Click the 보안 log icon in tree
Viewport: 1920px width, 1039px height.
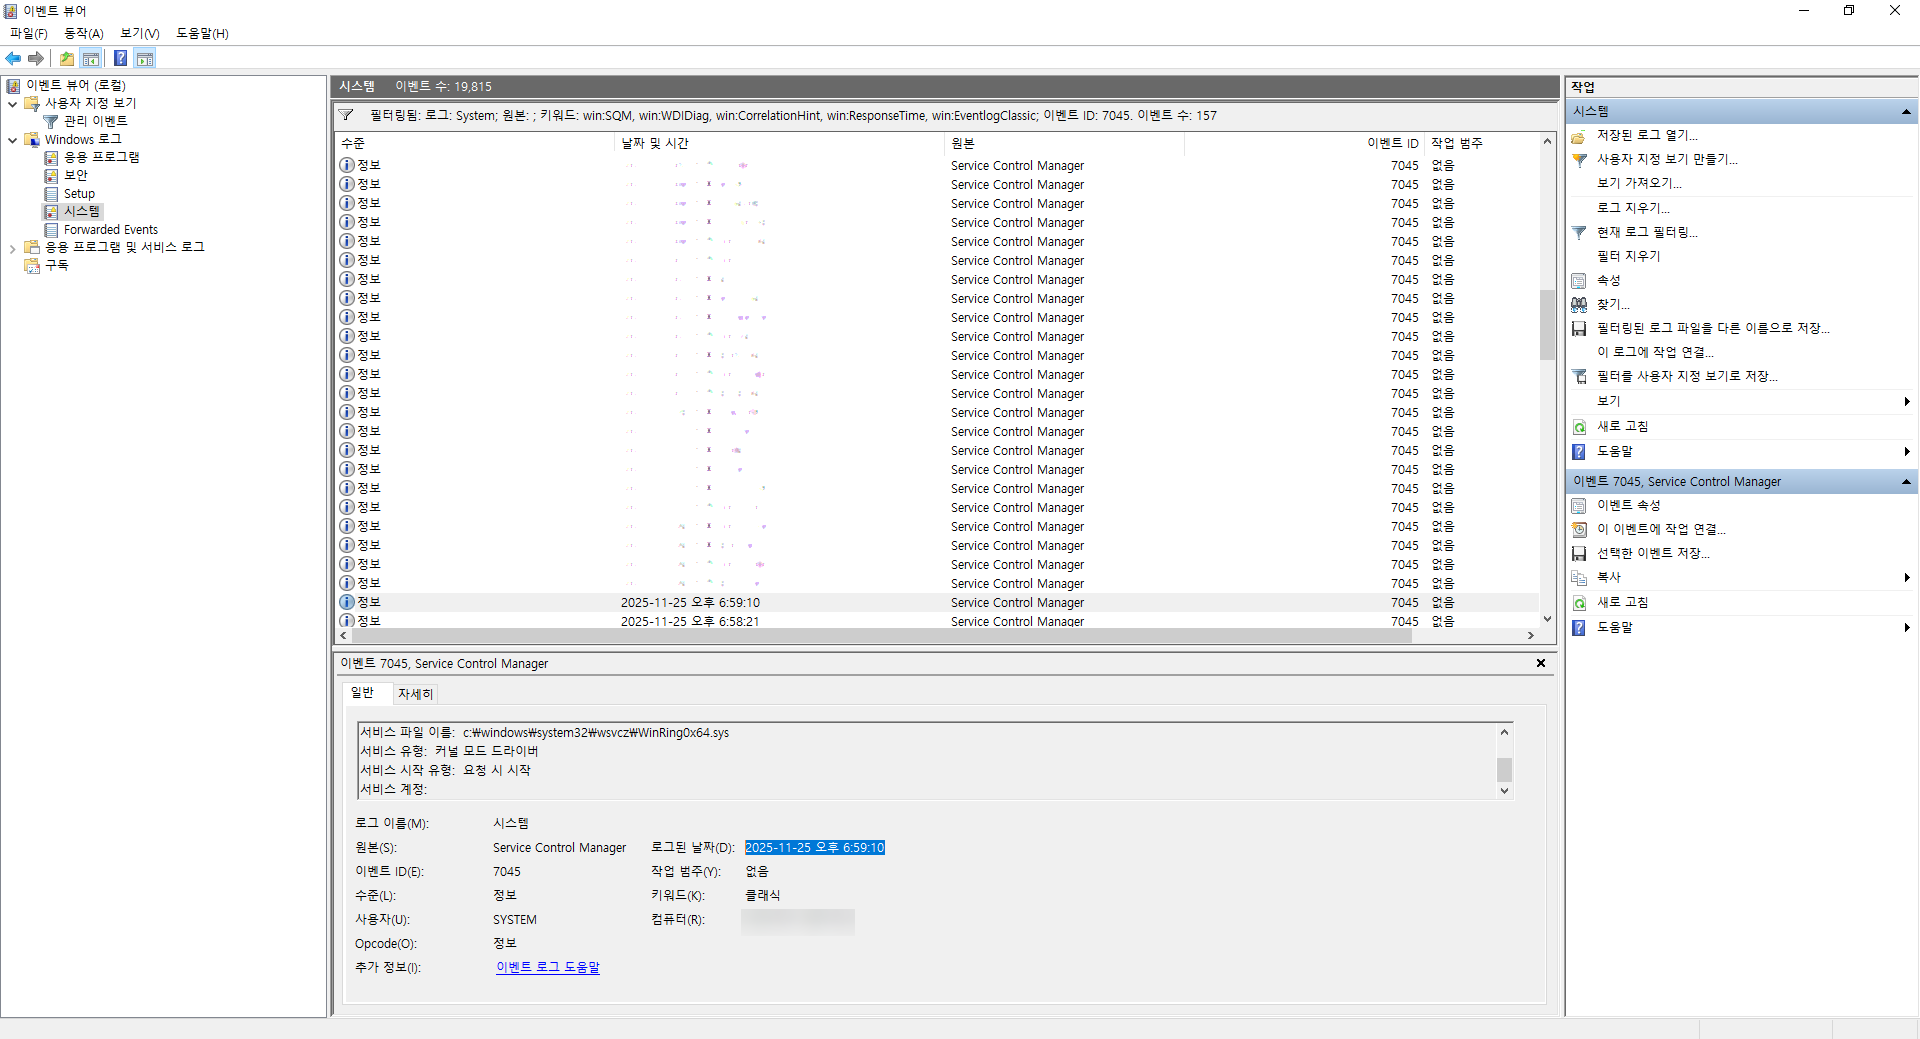[x=51, y=176]
